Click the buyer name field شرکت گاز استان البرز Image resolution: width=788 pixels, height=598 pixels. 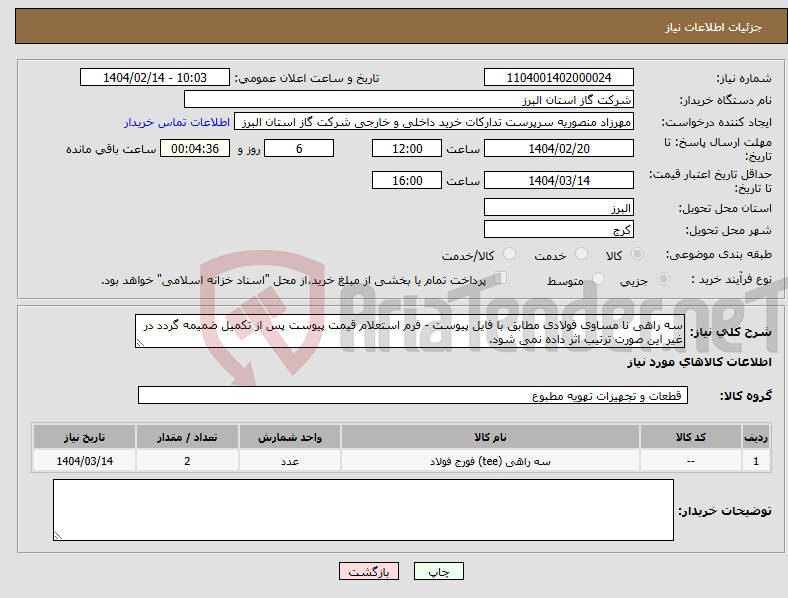[x=409, y=99]
